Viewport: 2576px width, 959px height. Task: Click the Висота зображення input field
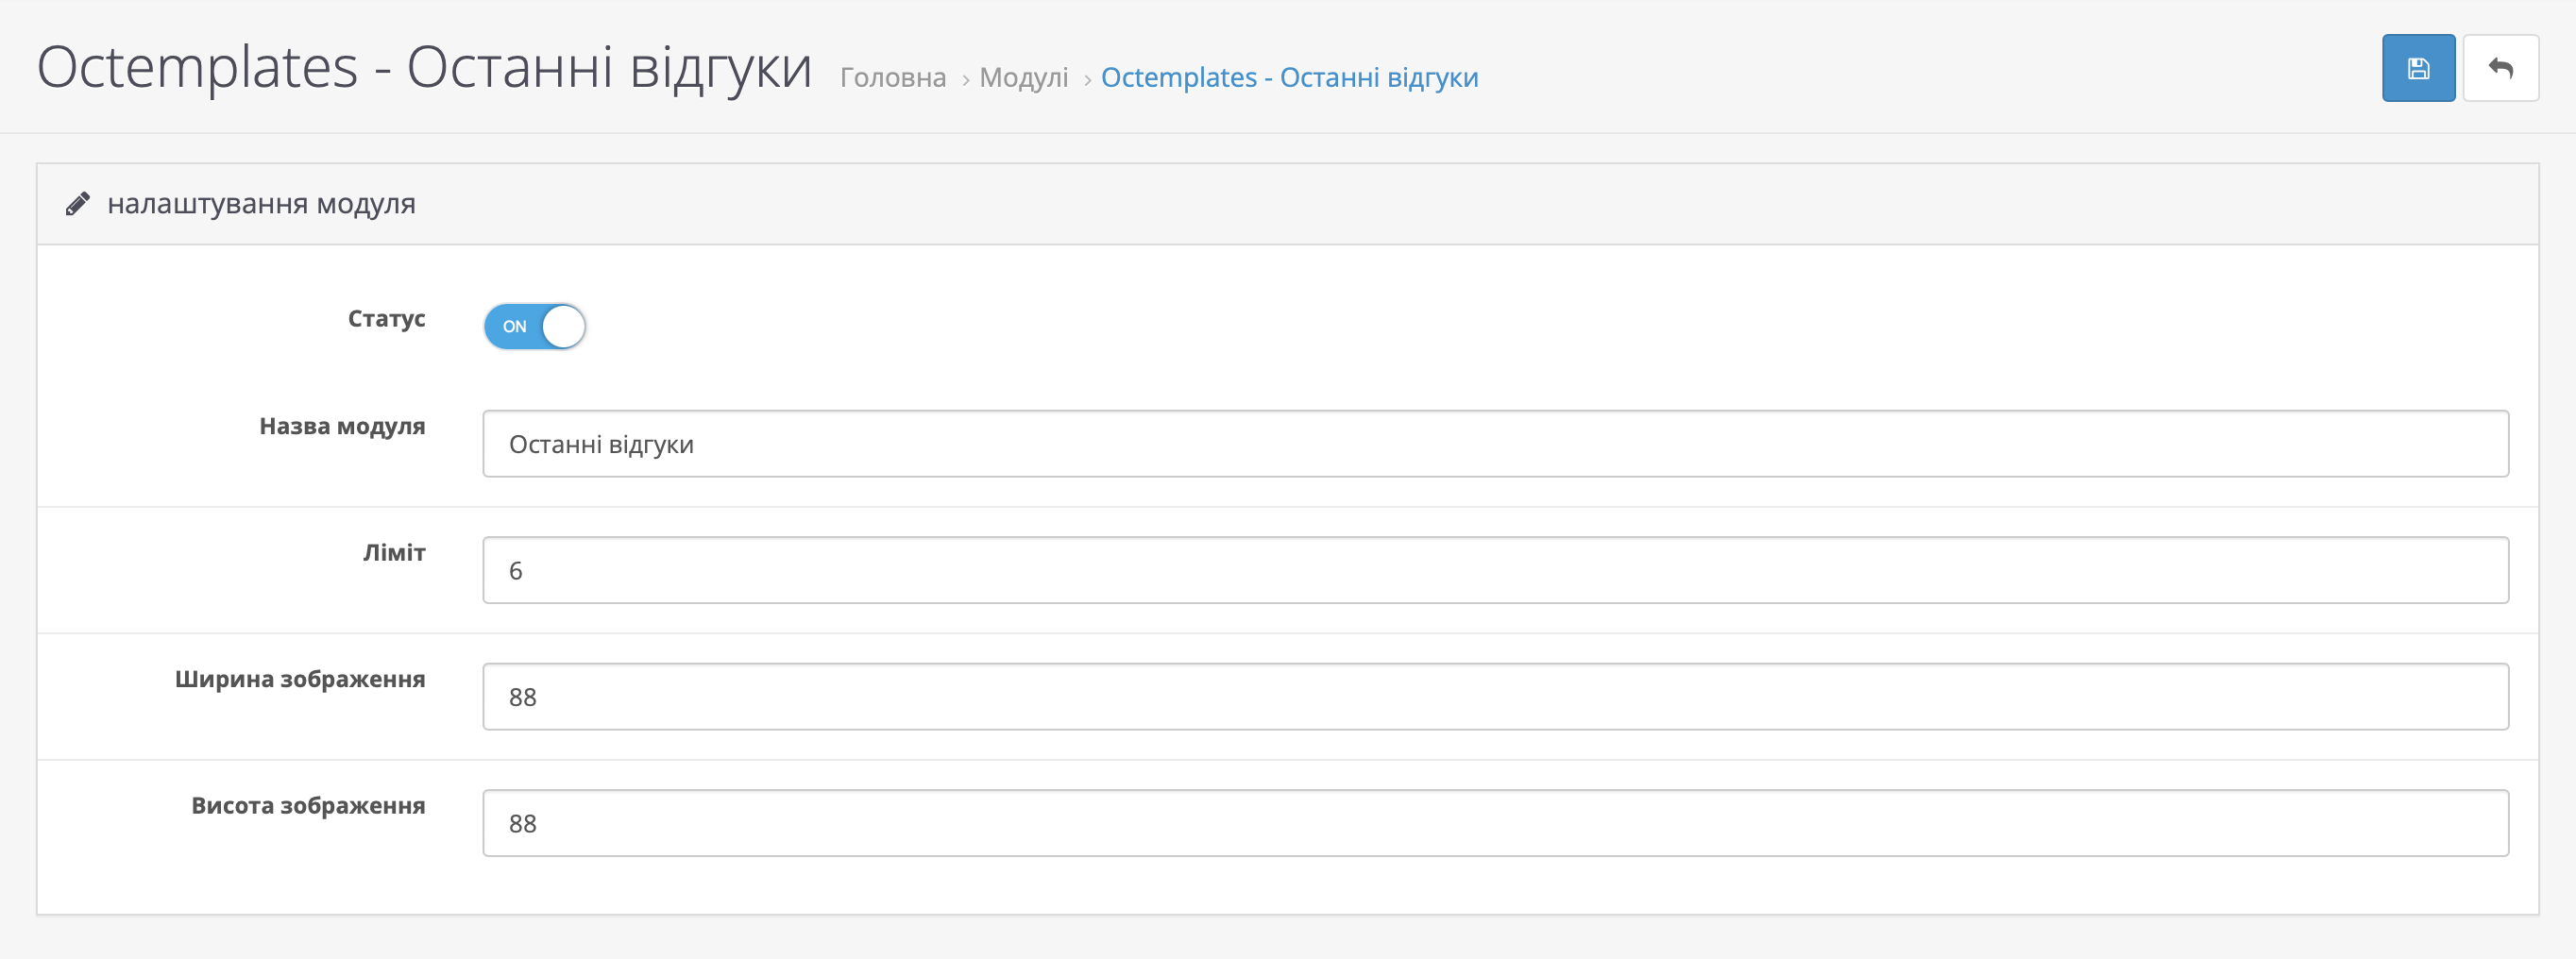(1494, 823)
